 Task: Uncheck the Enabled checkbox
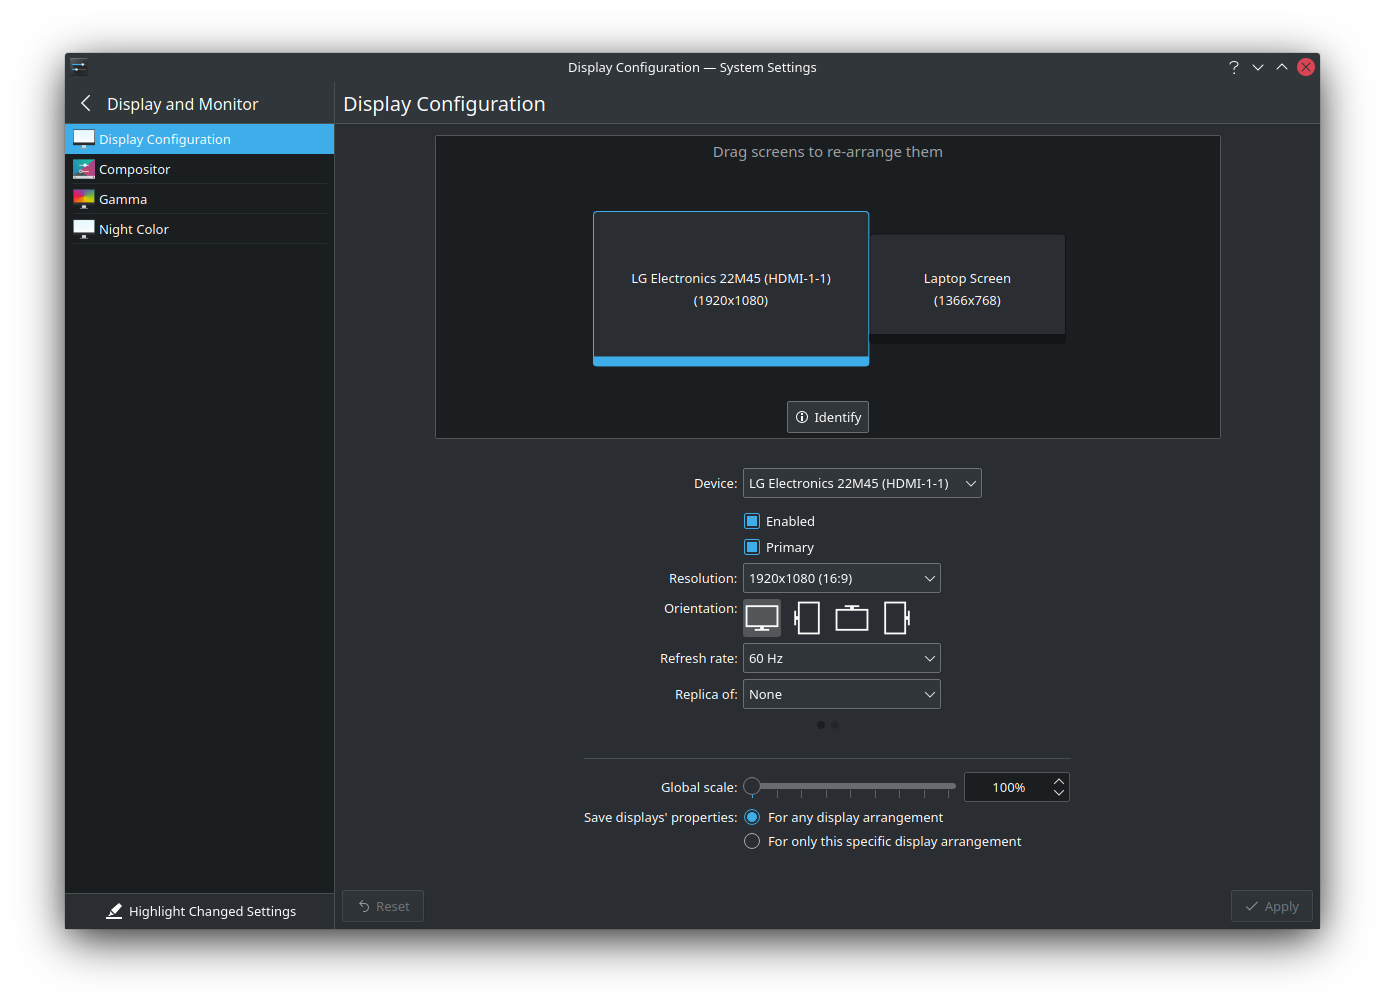752,521
